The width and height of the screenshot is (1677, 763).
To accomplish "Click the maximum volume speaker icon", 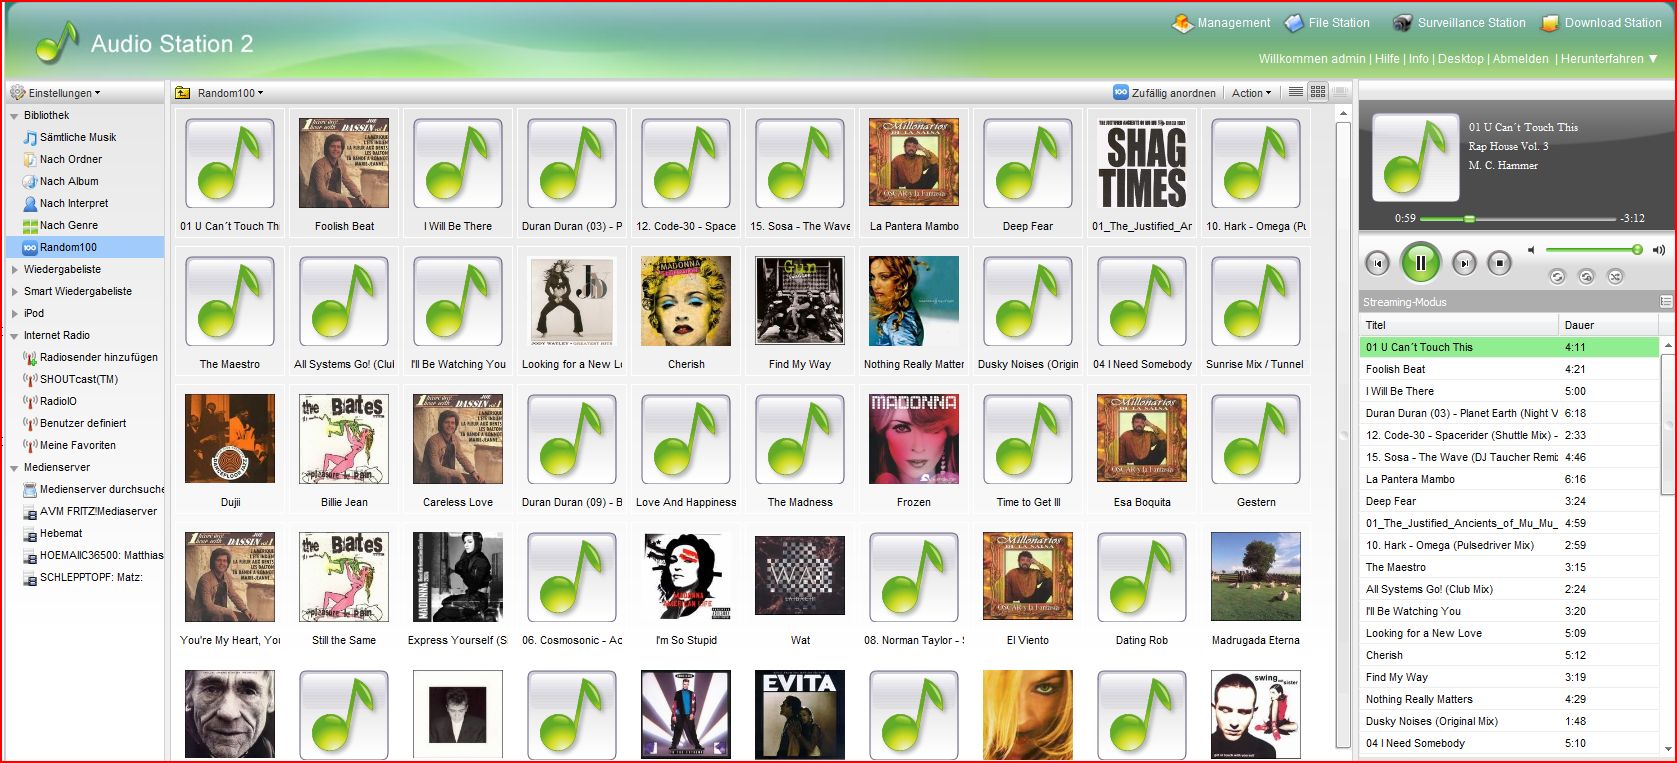I will 1659,250.
